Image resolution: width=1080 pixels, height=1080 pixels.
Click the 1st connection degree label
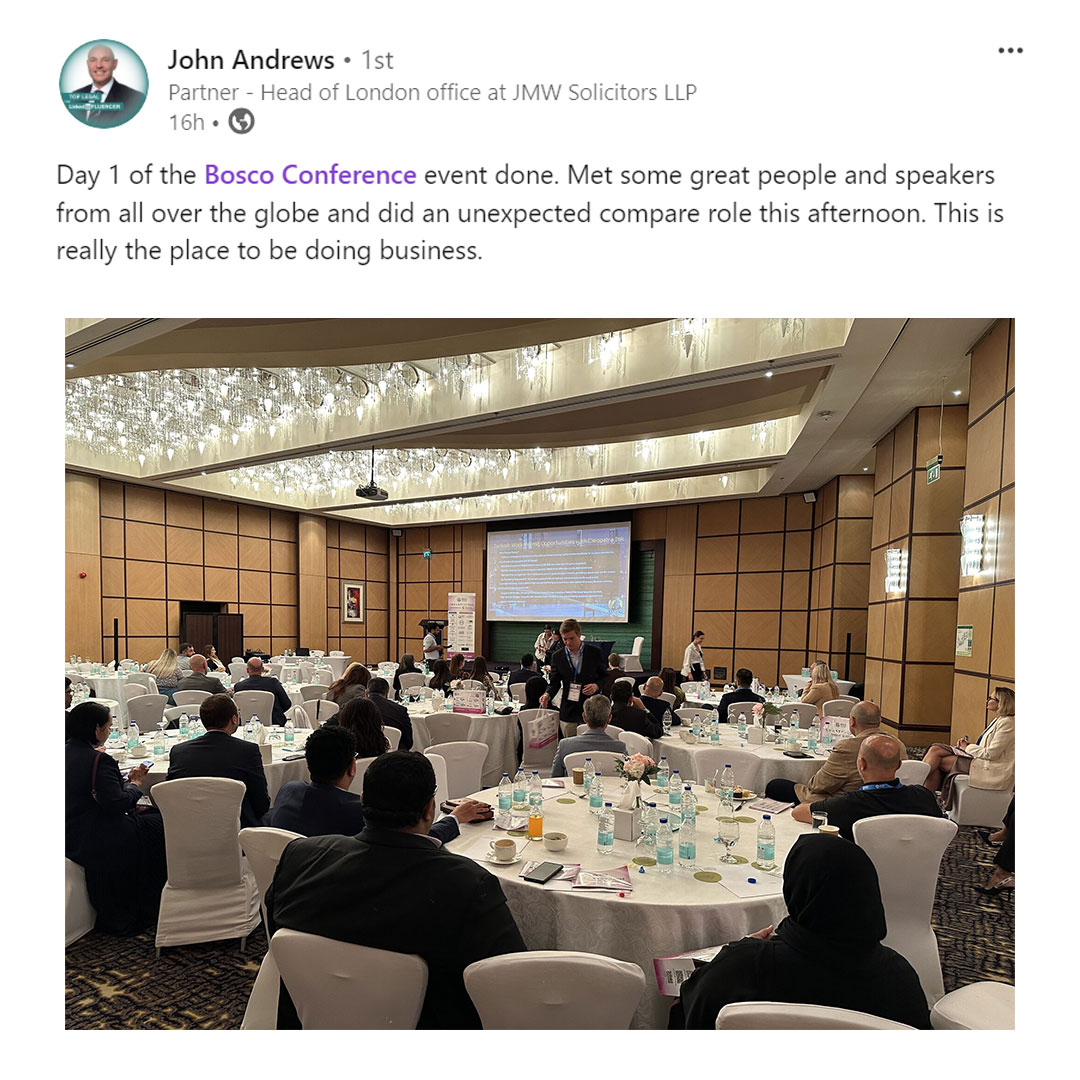[377, 60]
